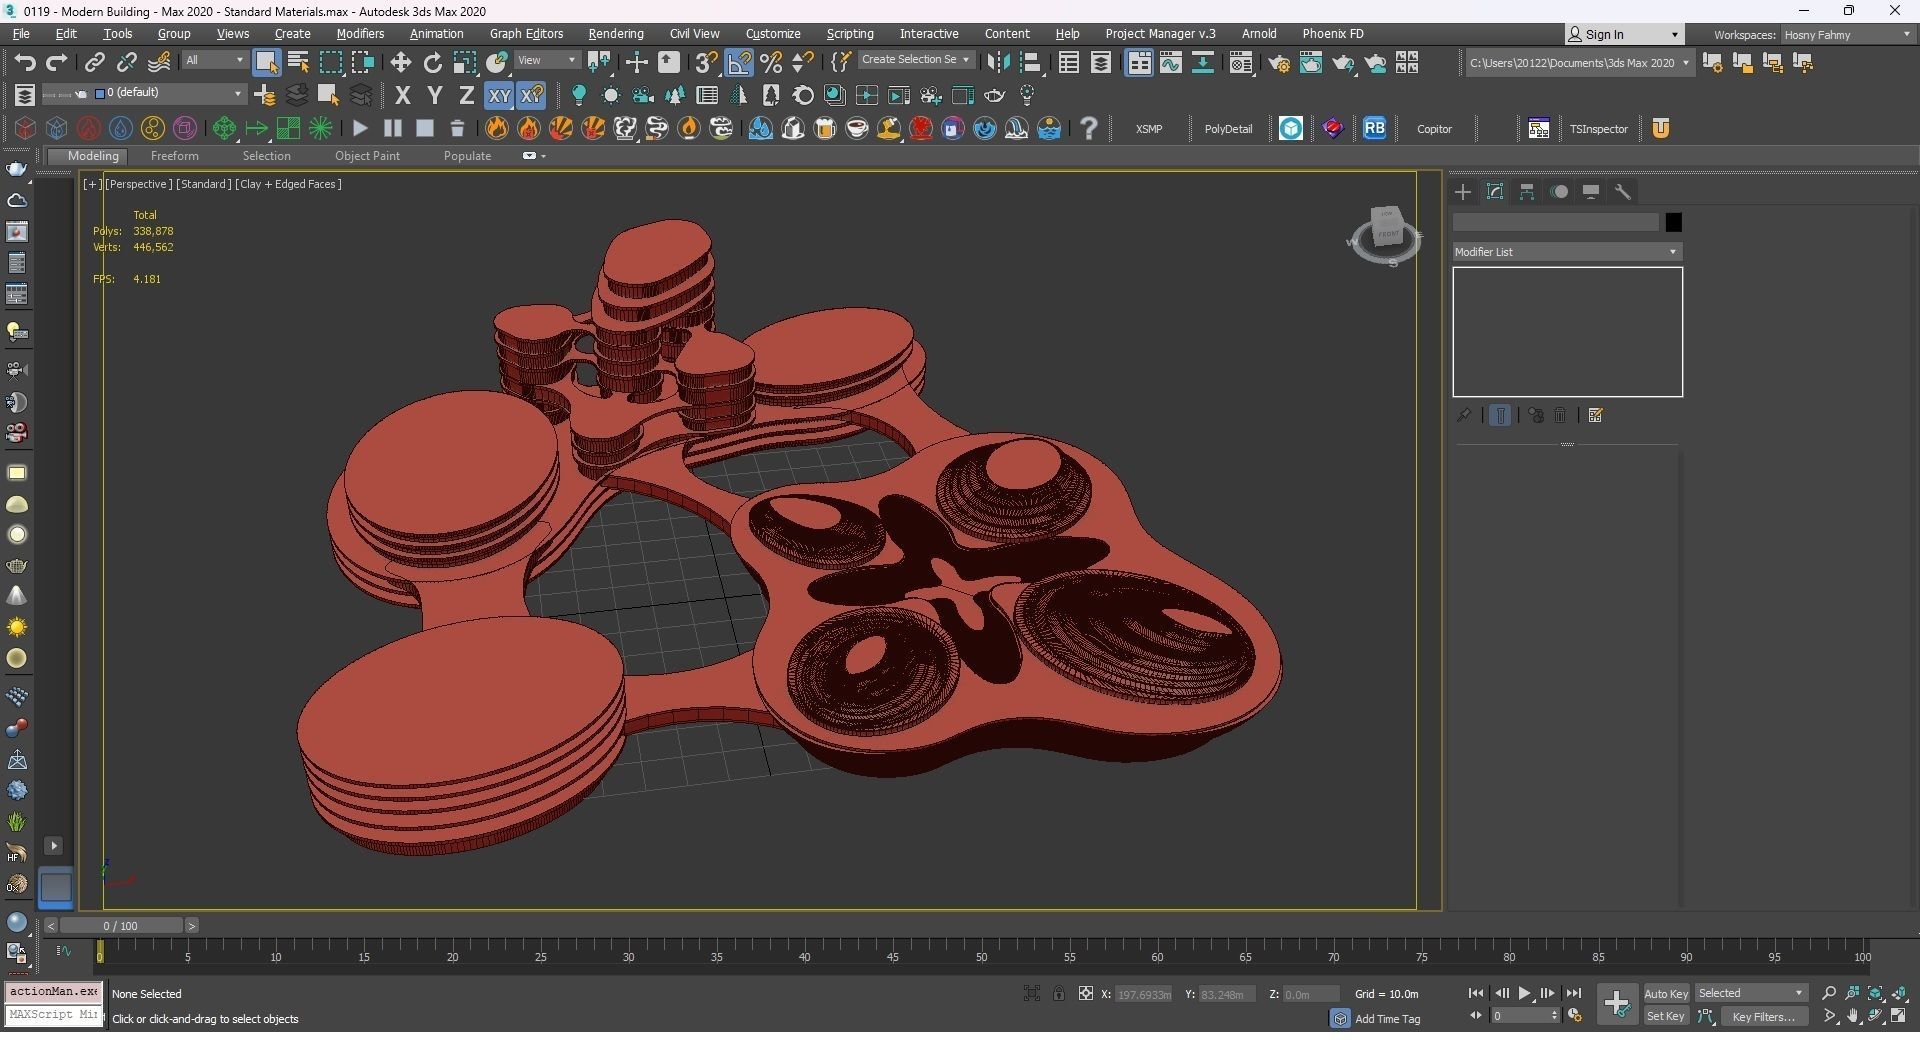The width and height of the screenshot is (1920, 1040).
Task: Open the Modify command panel tab
Action: pos(1495,192)
